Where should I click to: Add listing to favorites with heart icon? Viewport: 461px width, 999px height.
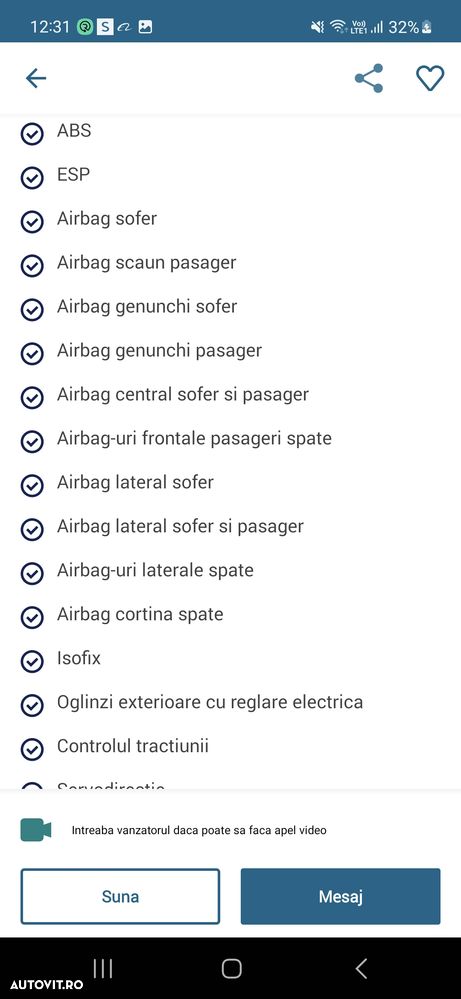tap(430, 78)
